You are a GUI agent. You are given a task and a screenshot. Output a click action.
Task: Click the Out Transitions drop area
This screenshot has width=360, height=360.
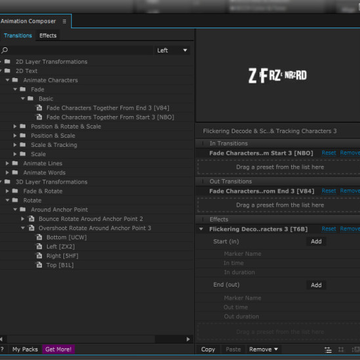(x=278, y=205)
